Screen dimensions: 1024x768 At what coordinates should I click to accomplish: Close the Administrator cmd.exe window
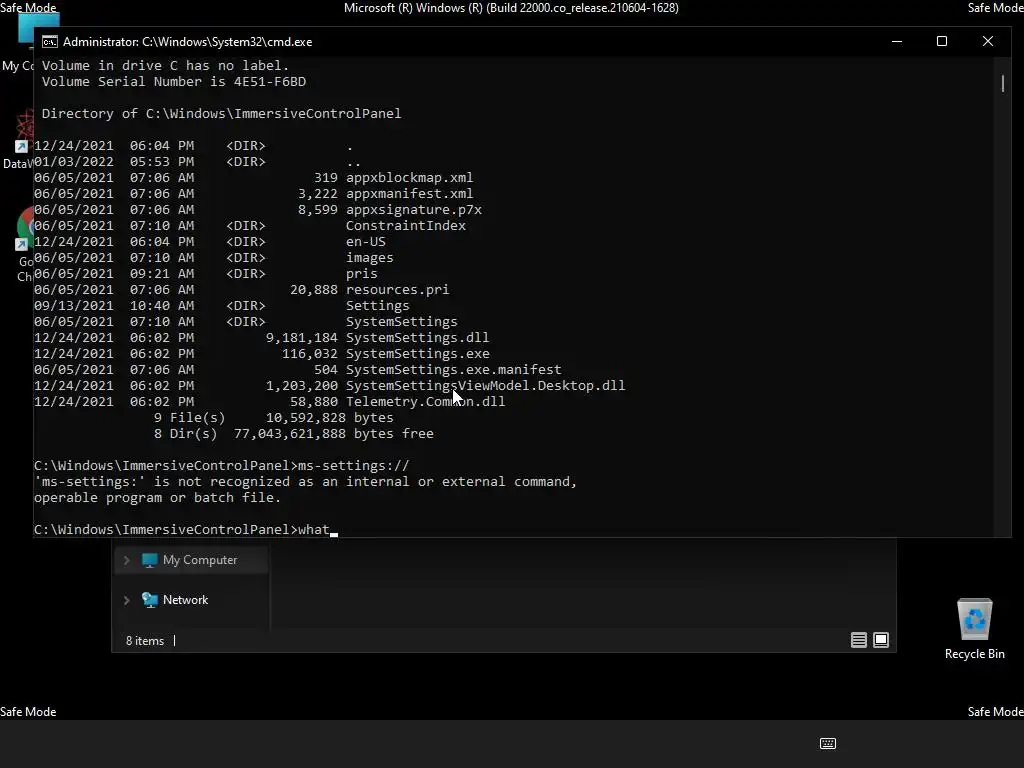click(987, 41)
